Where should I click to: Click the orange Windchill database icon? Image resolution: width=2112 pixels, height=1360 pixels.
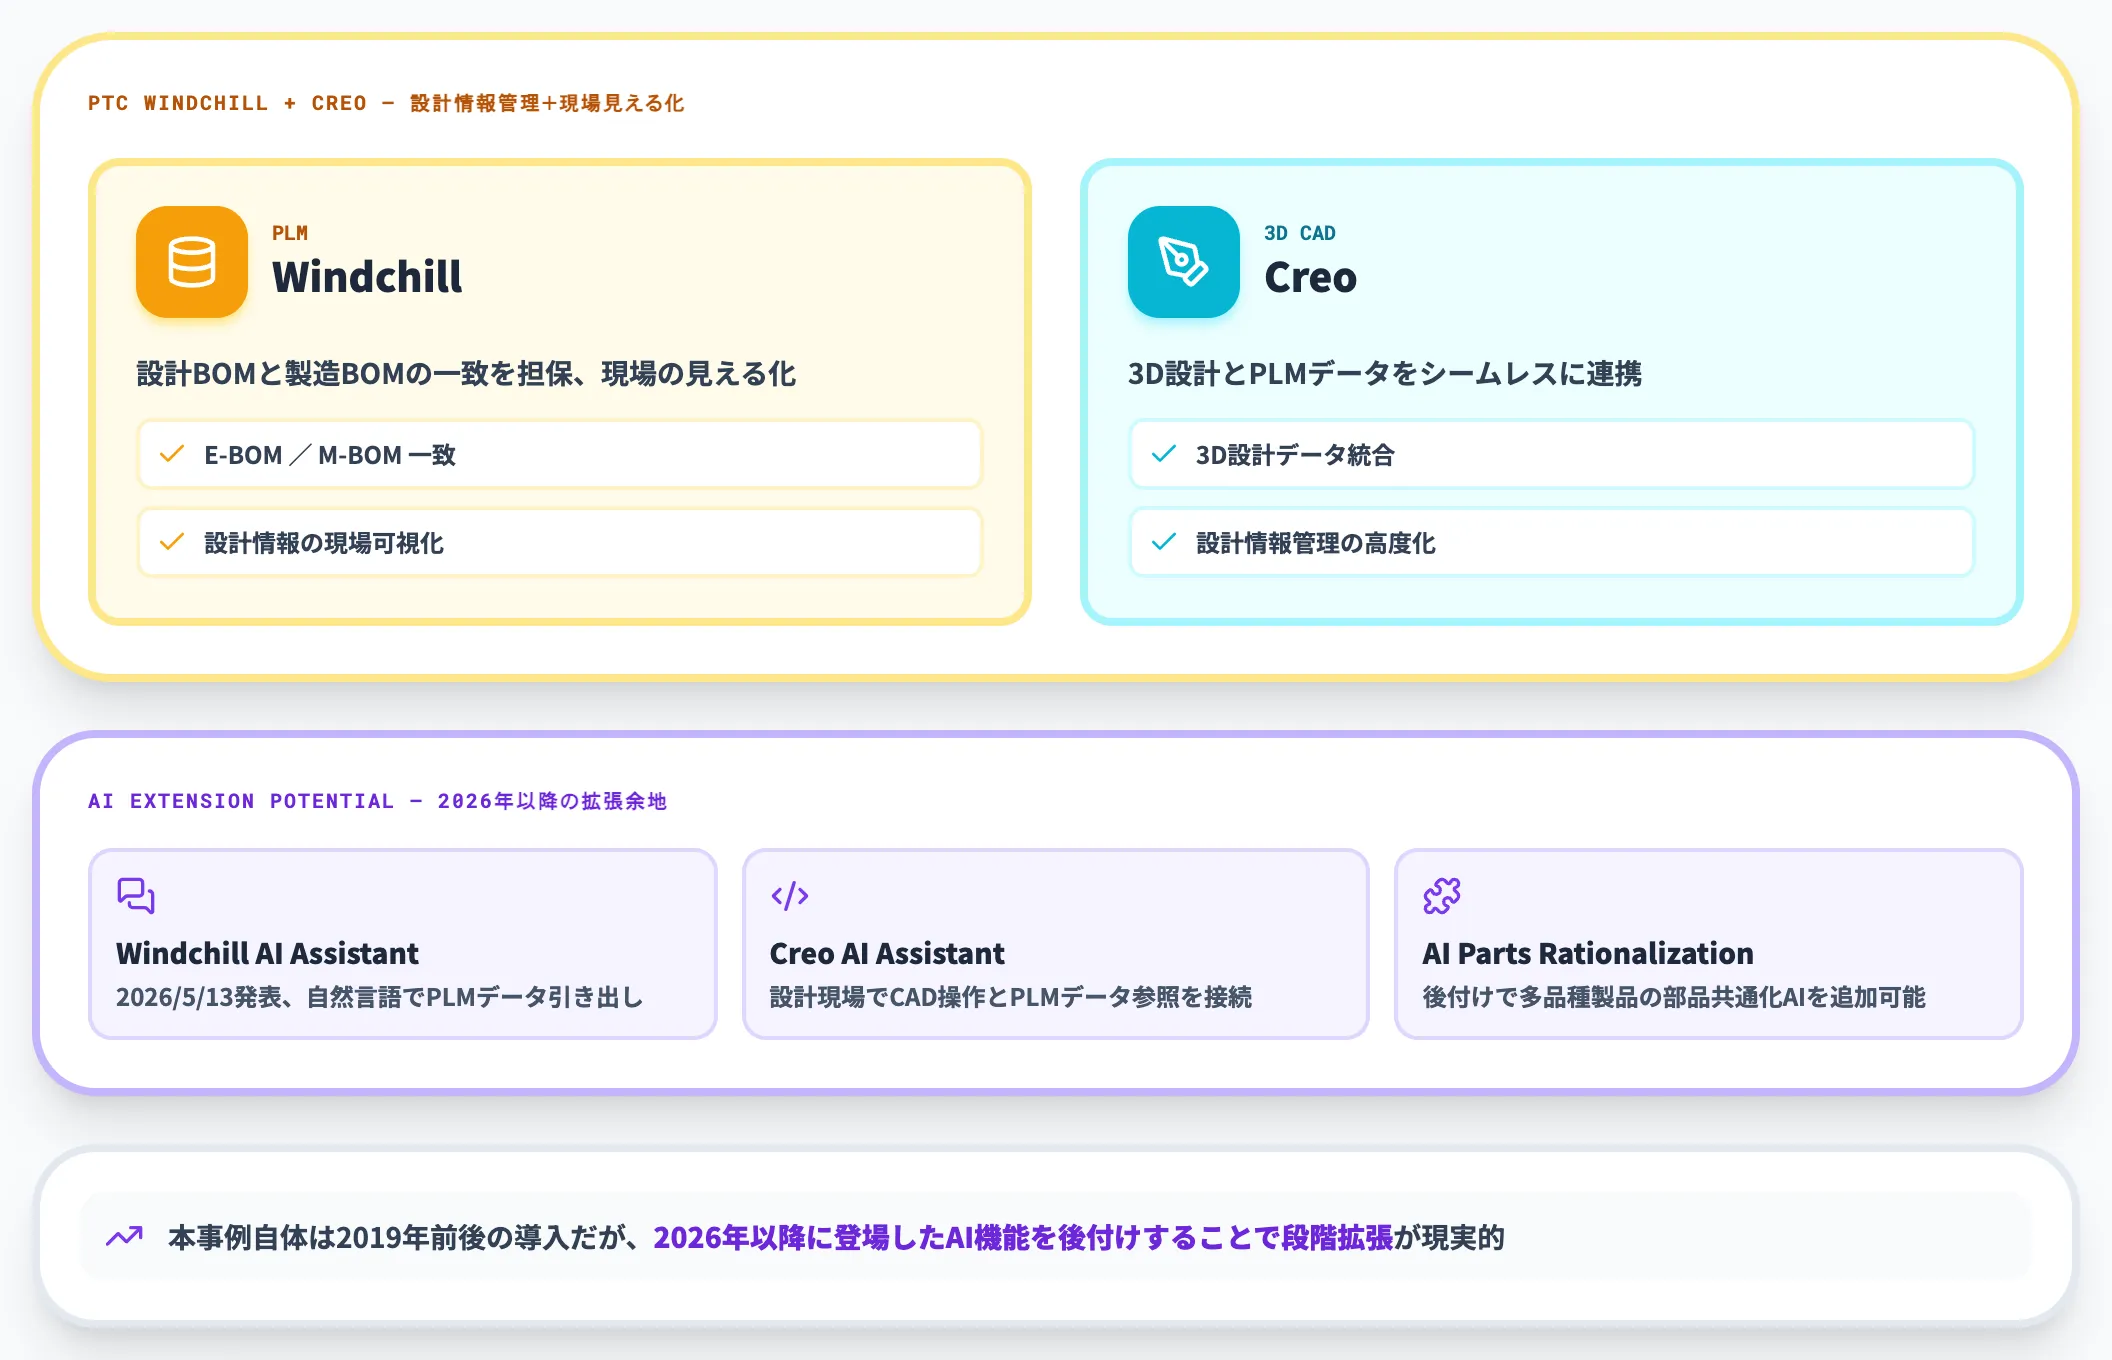pos(192,262)
